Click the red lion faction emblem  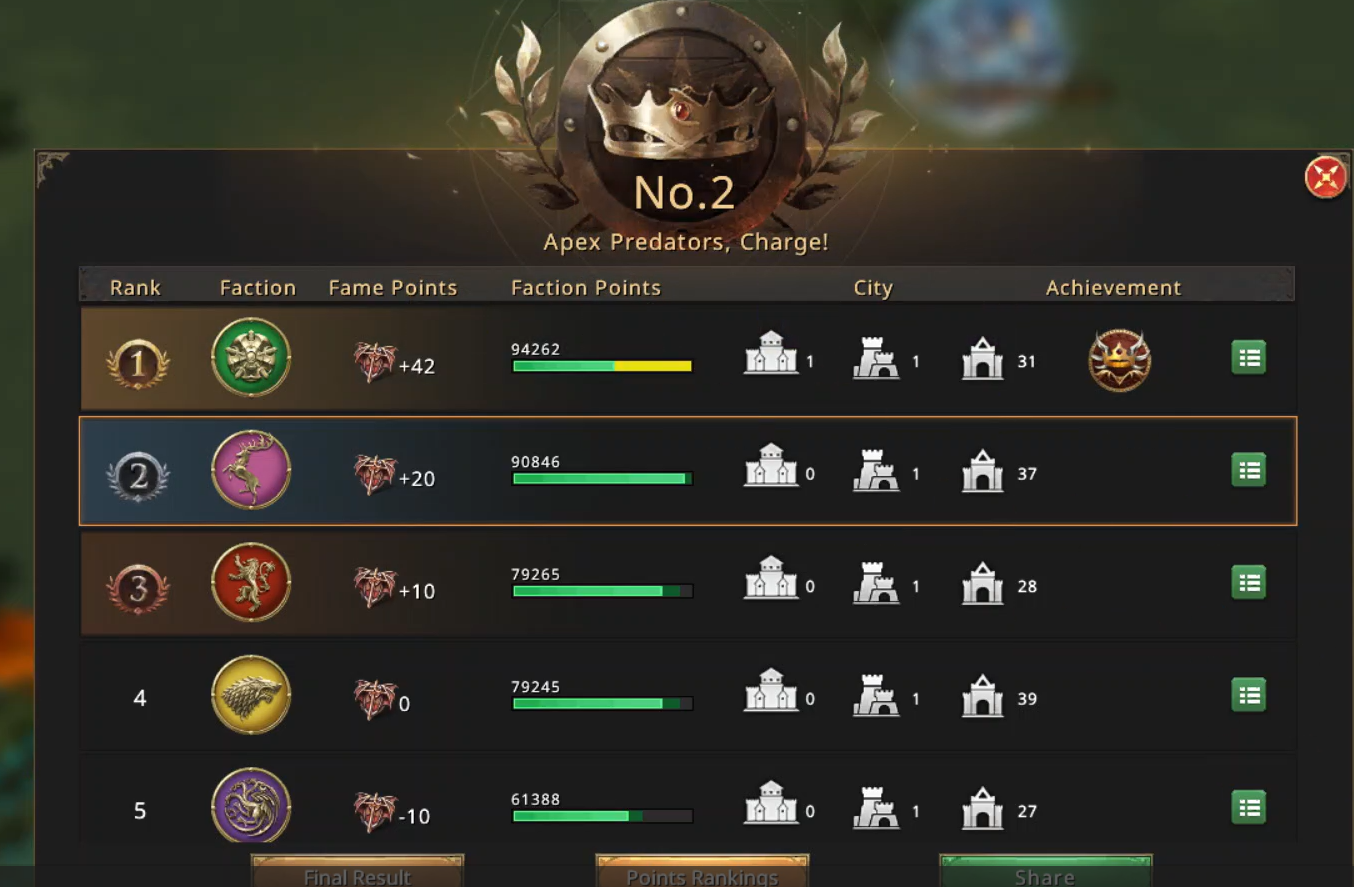pos(251,583)
